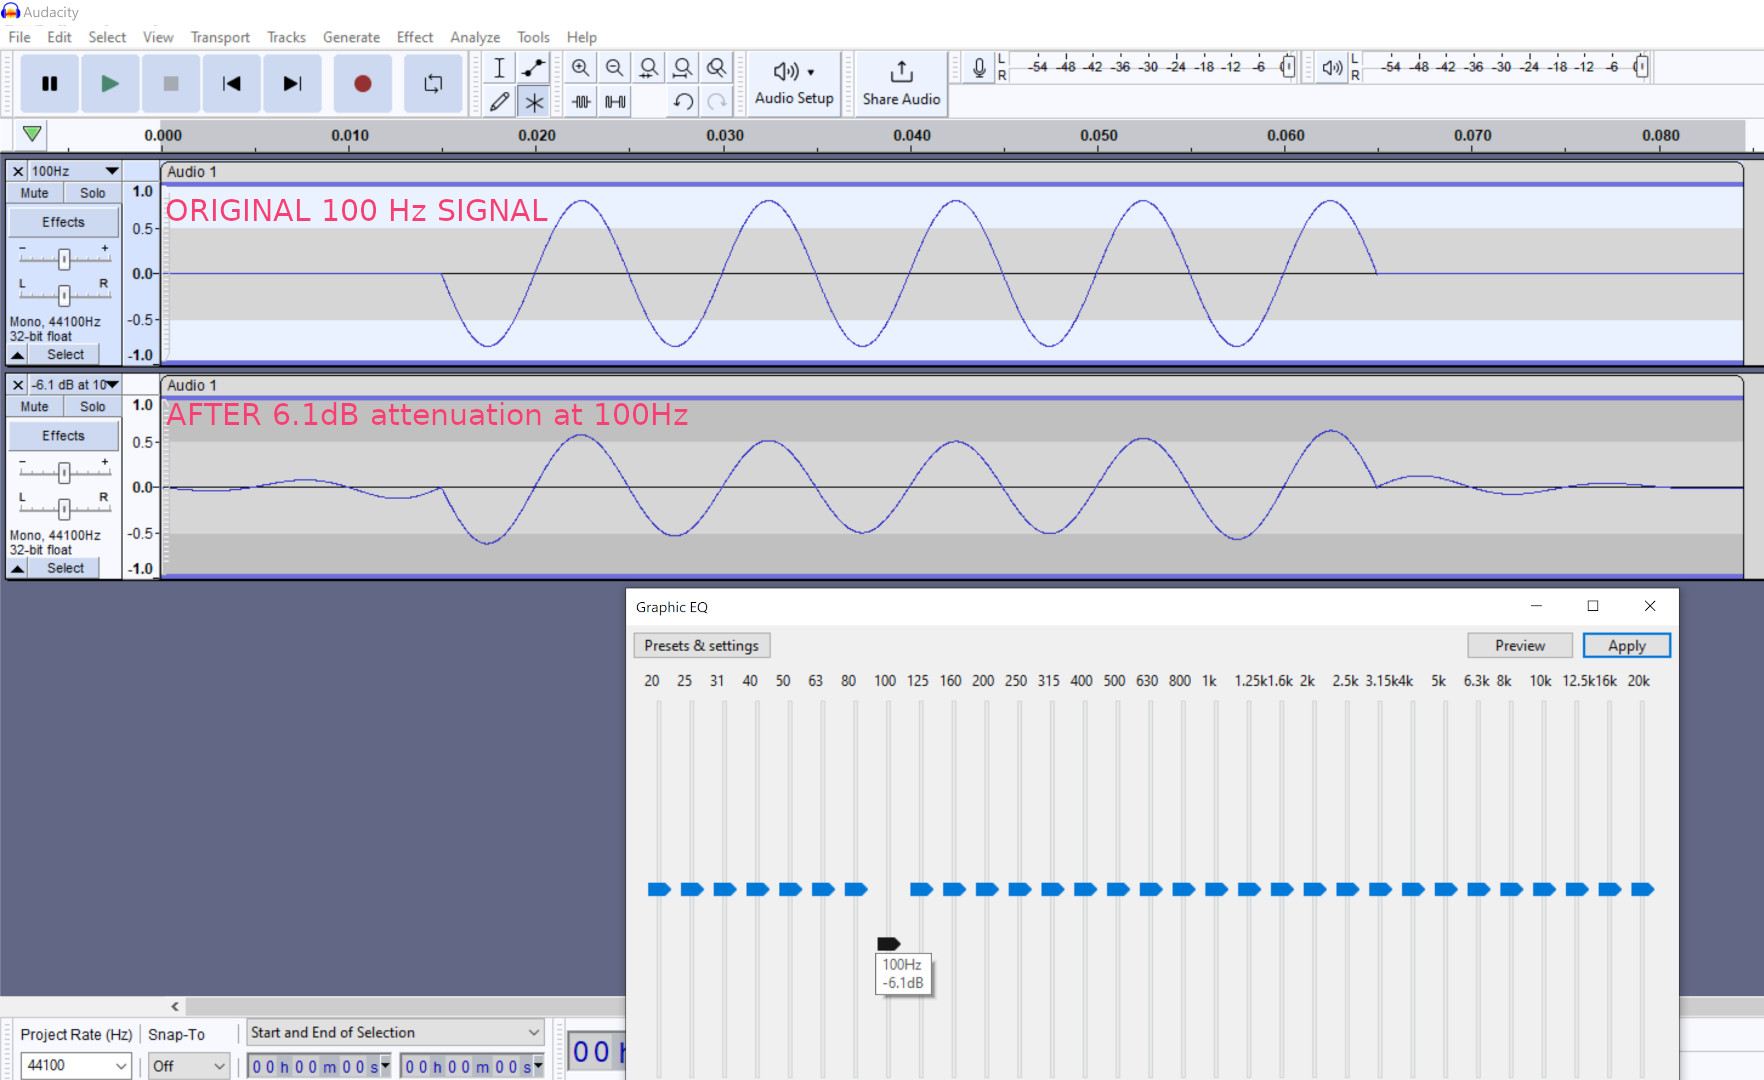Viewport: 1764px width, 1080px height.
Task: Open Presets & settings in Graphic EQ
Action: (x=702, y=646)
